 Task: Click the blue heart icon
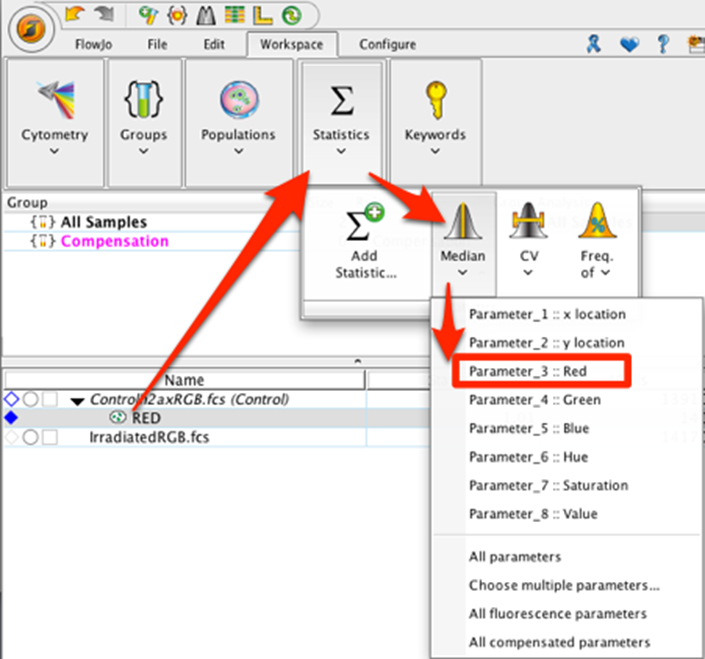[629, 45]
